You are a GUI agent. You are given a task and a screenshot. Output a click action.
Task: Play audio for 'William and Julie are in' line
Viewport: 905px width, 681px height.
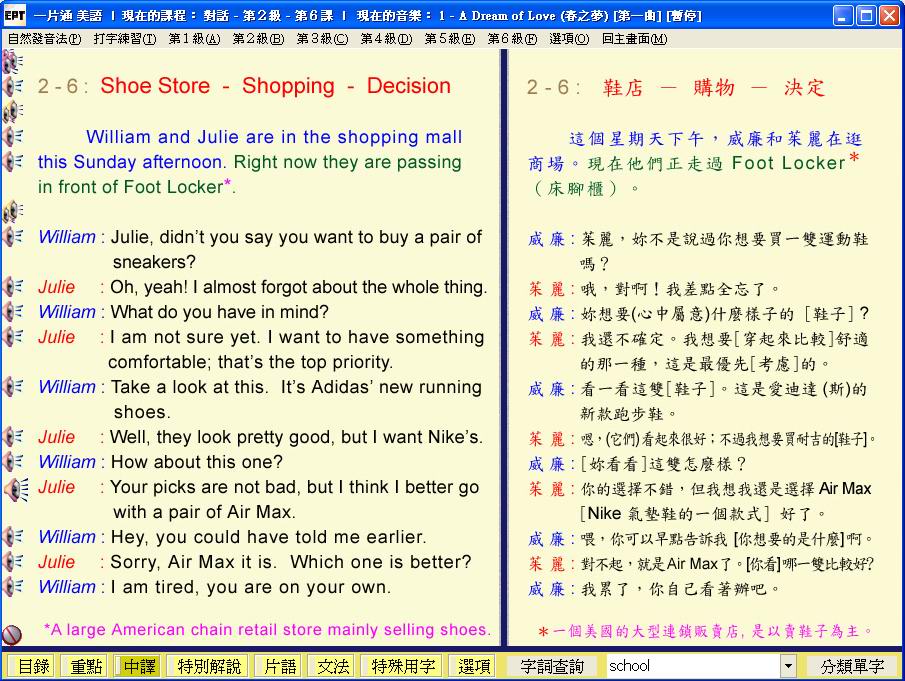tap(13, 137)
